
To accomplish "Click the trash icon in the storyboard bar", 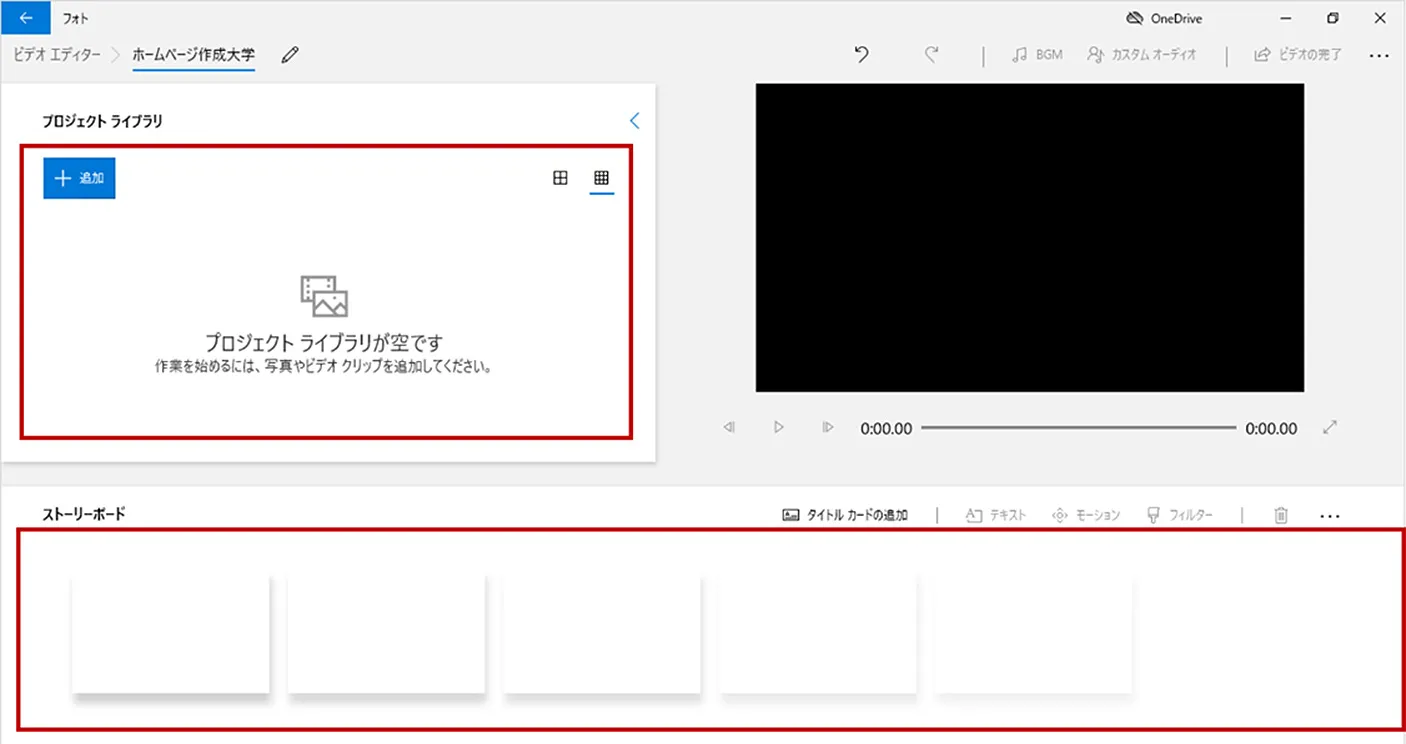I will 1280,515.
